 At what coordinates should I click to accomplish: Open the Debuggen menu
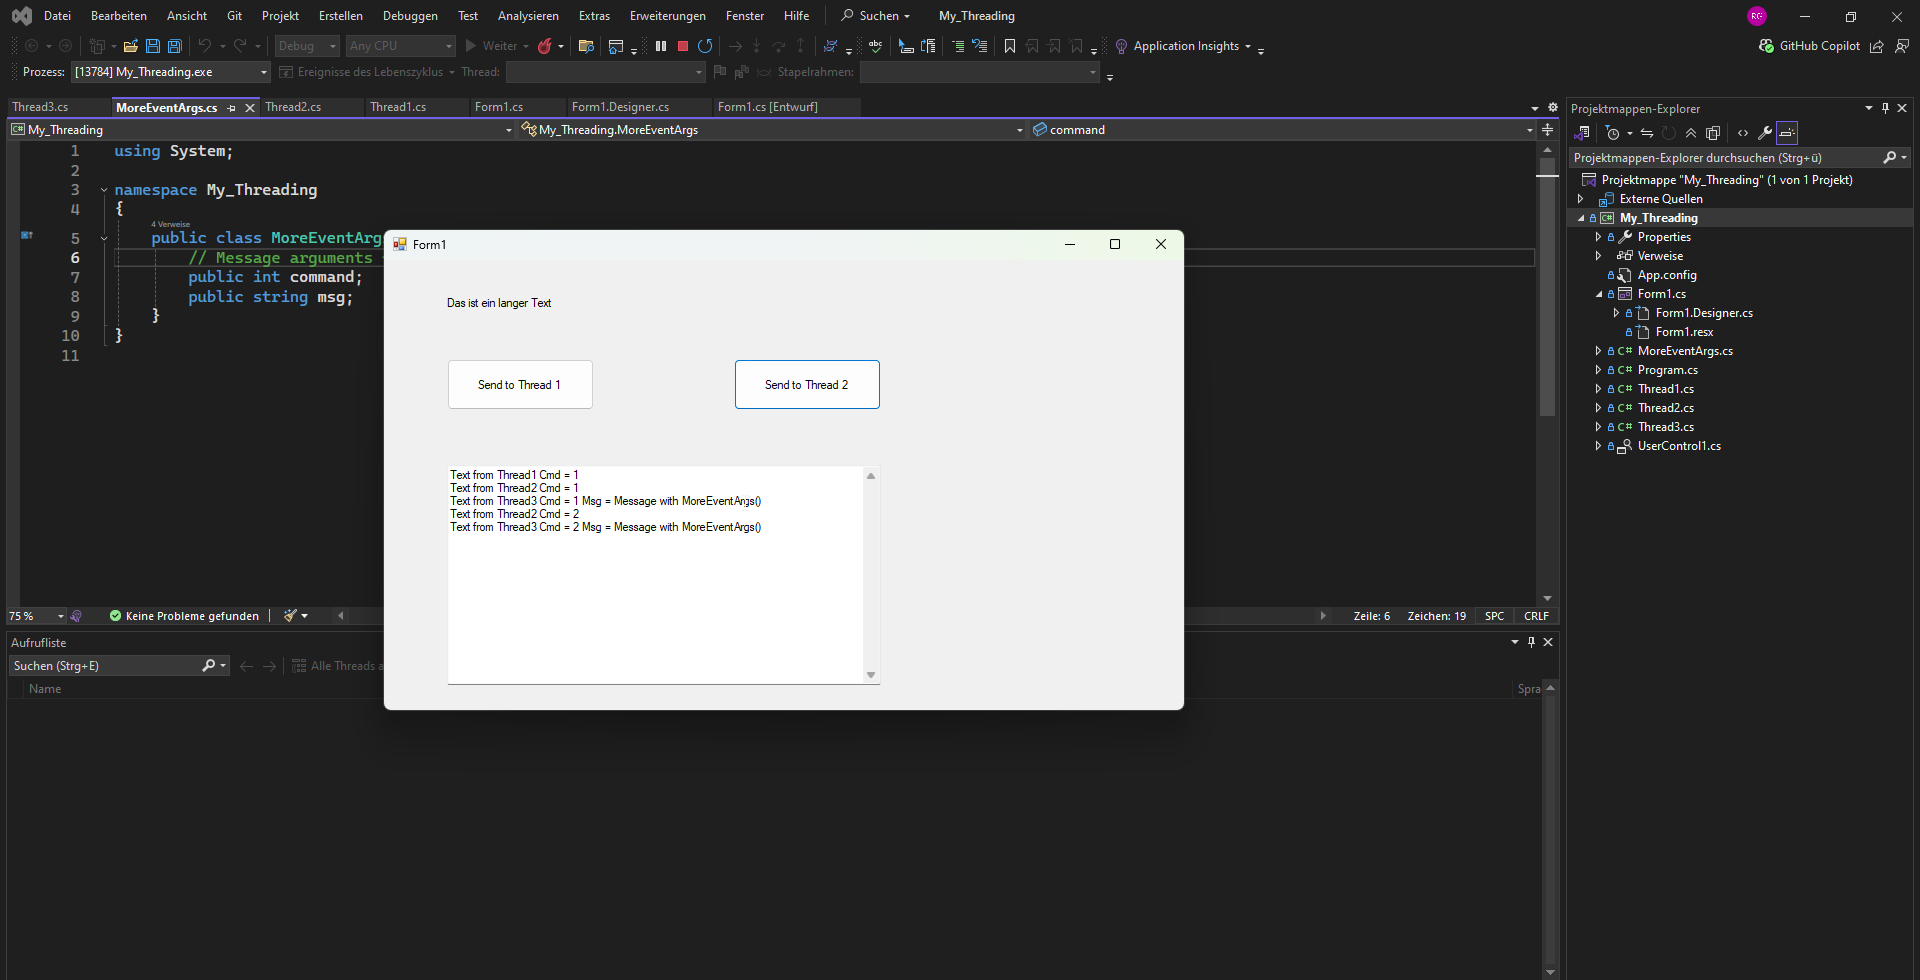coord(410,16)
